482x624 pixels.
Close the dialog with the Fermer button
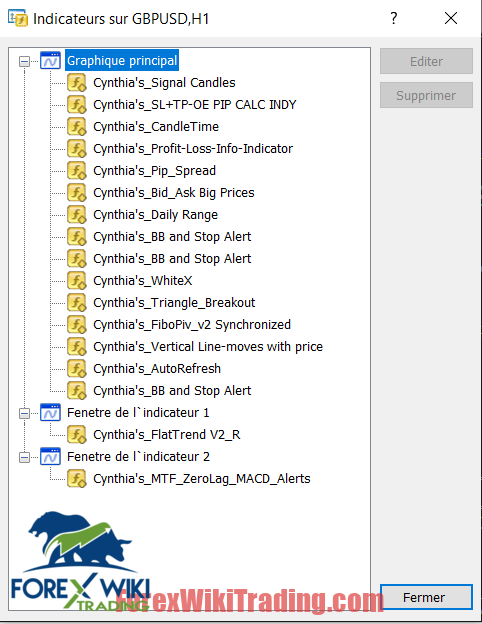(426, 597)
